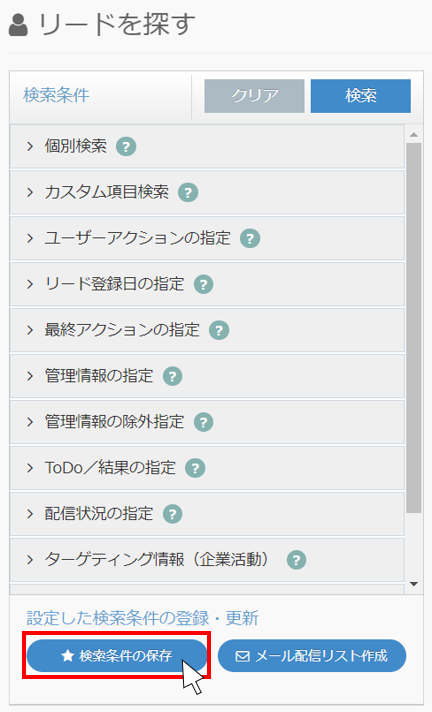Expand the カスタム項目検索 section
The width and height of the screenshot is (432, 712).
[x=207, y=193]
